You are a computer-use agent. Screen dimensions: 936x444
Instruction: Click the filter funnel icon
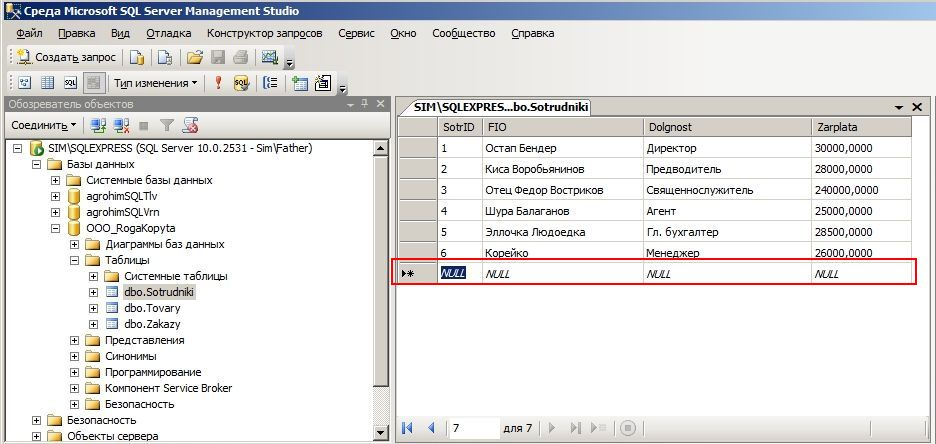[167, 125]
